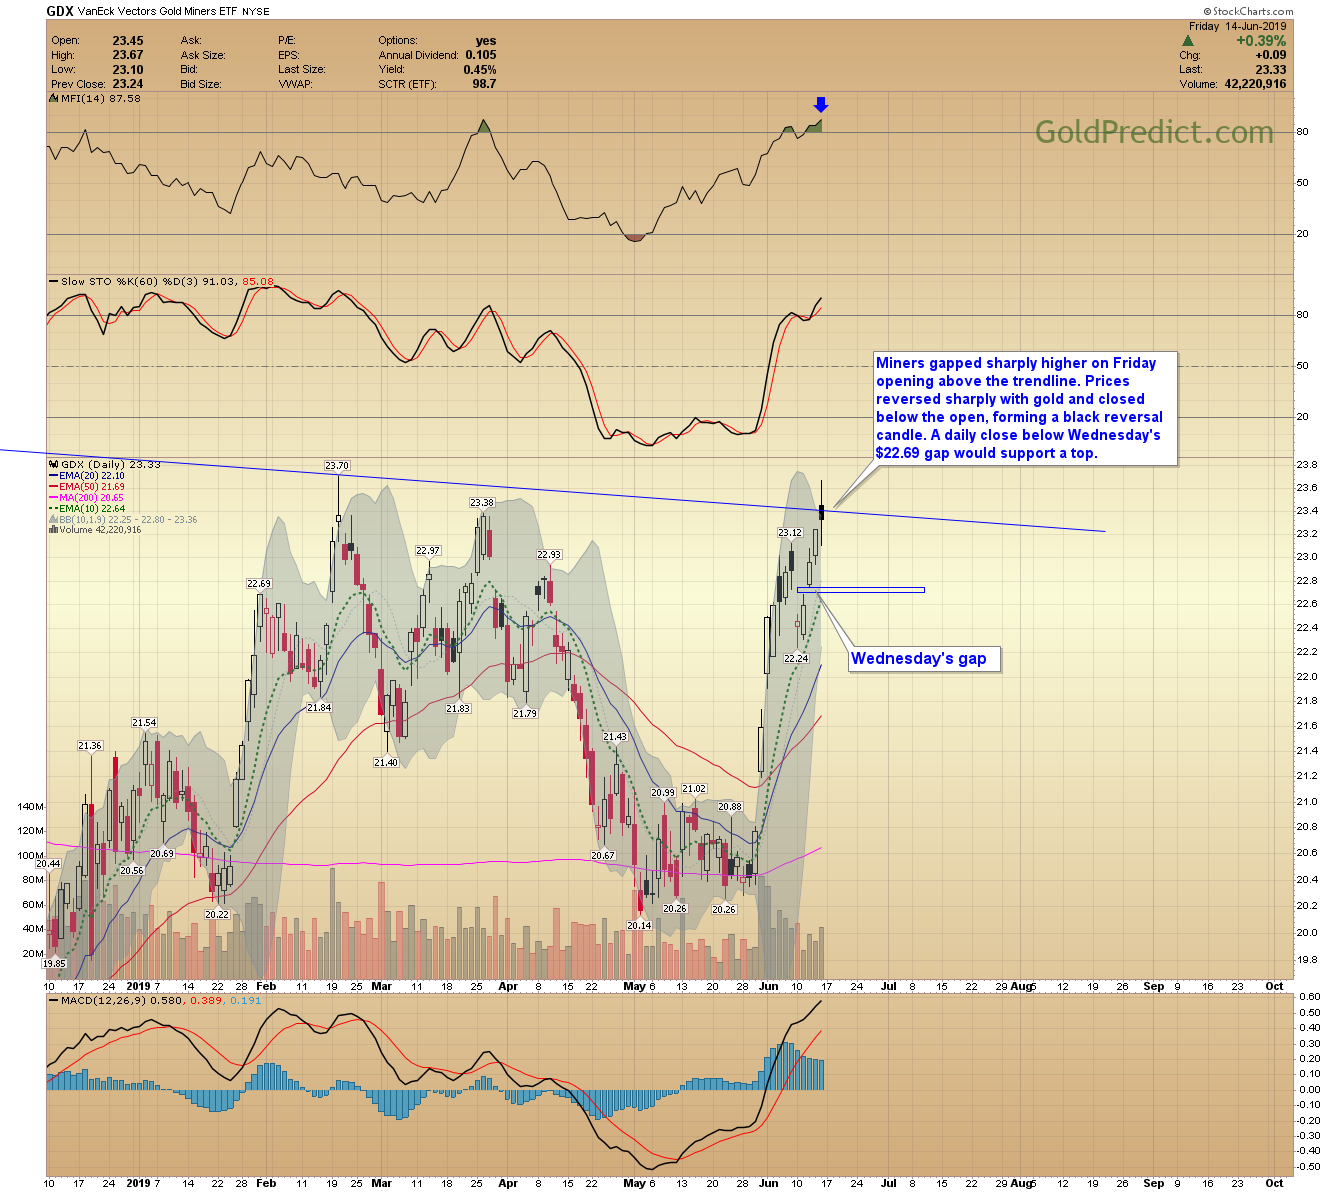Click the Yield value 0.45%
Image resolution: width=1340 pixels, height=1192 pixels.
tap(480, 70)
